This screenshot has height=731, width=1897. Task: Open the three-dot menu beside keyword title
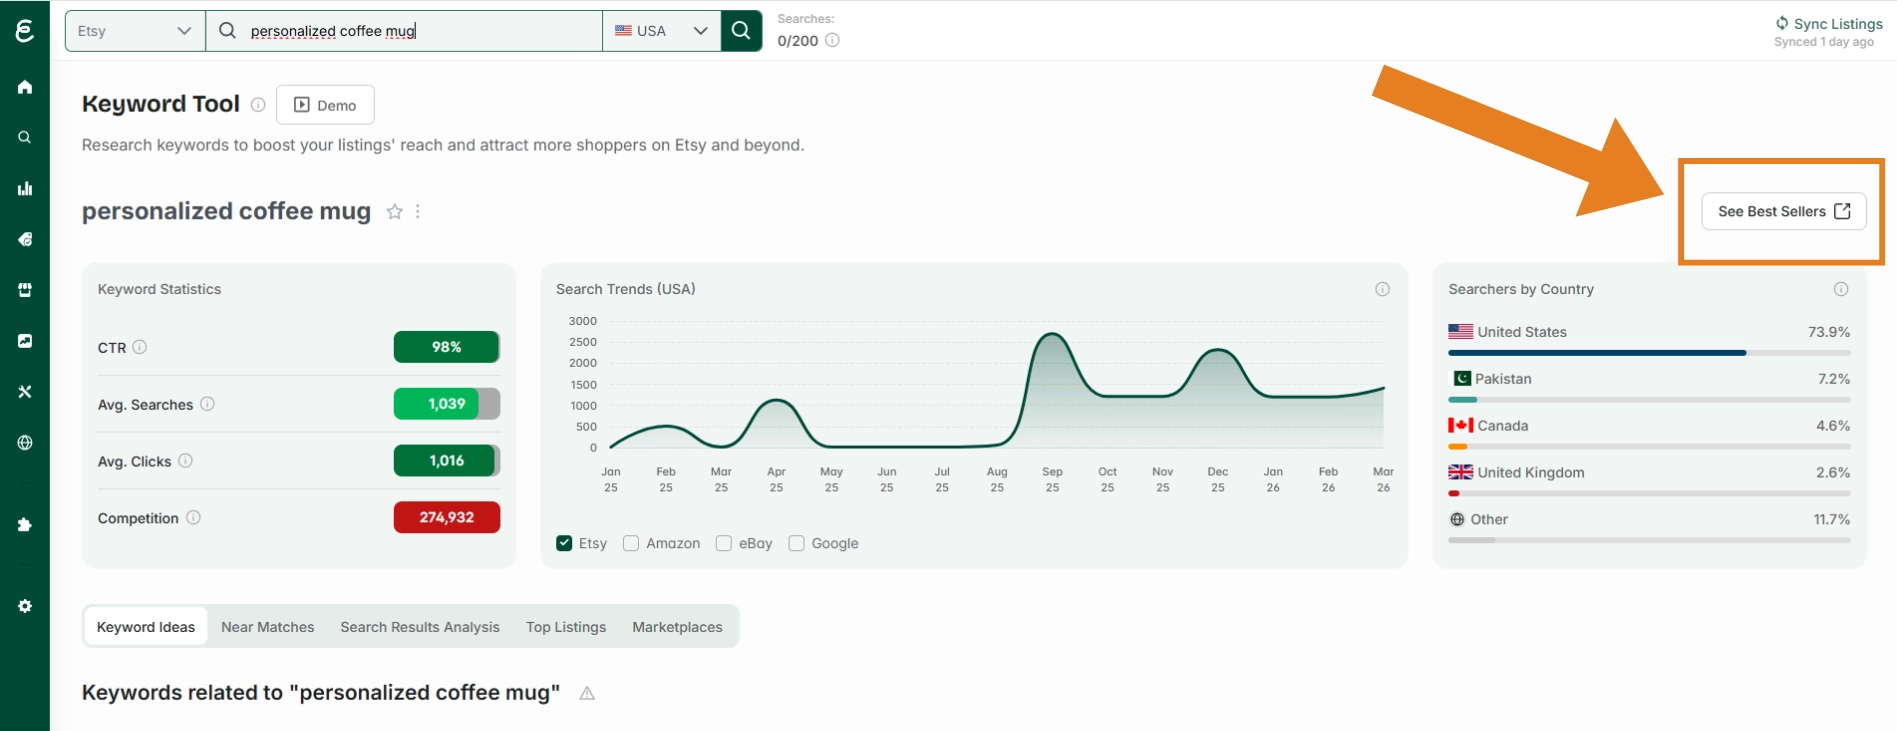pyautogui.click(x=418, y=212)
